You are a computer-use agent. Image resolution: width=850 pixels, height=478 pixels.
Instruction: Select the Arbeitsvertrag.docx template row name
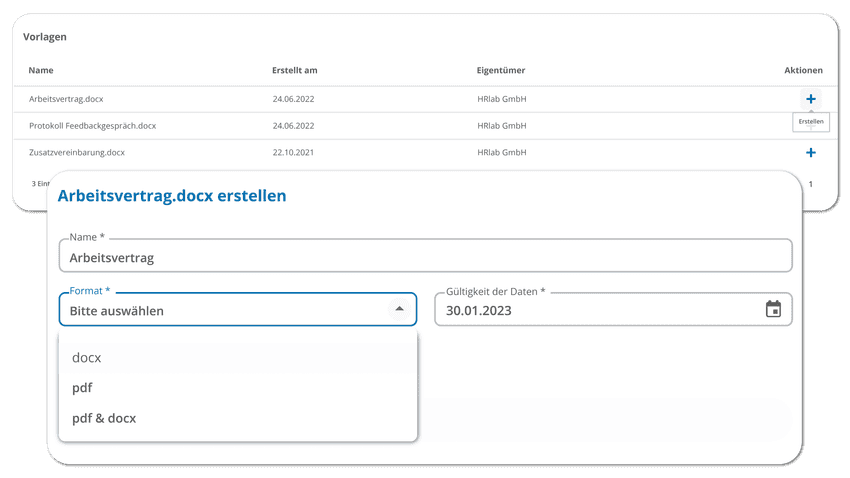pos(66,99)
